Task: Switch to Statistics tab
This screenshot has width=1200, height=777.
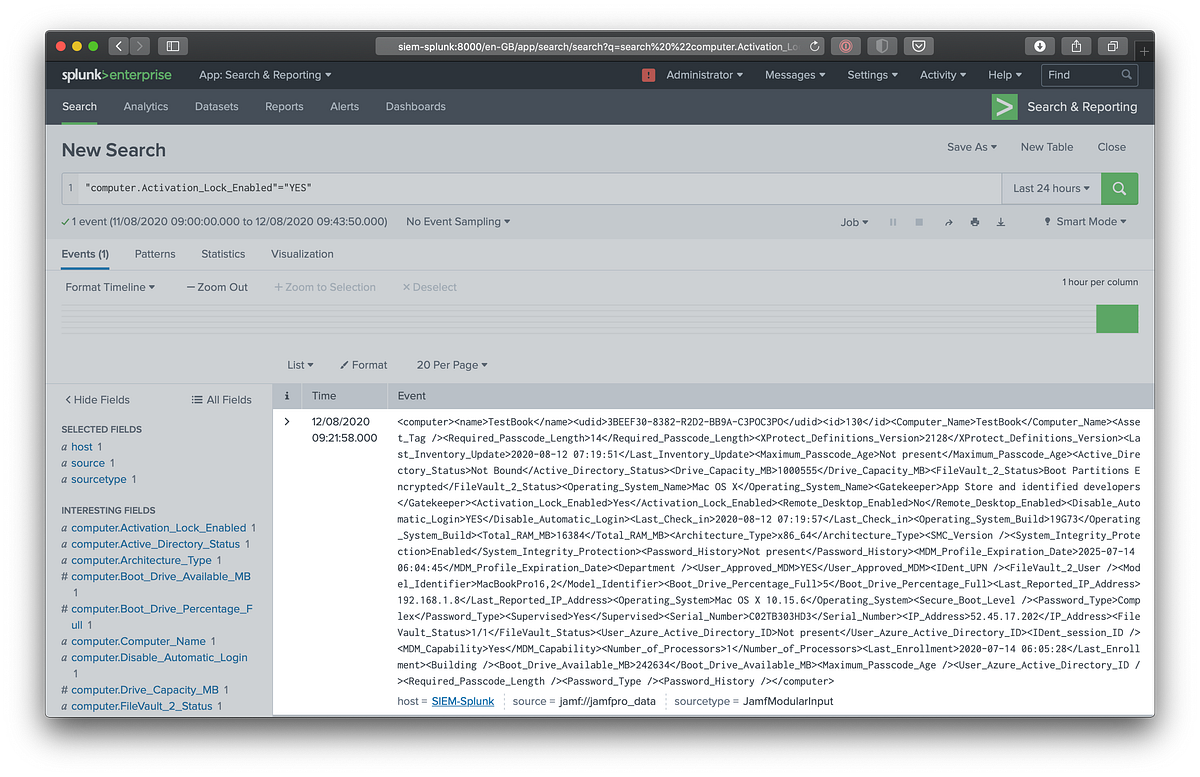Action: [223, 254]
